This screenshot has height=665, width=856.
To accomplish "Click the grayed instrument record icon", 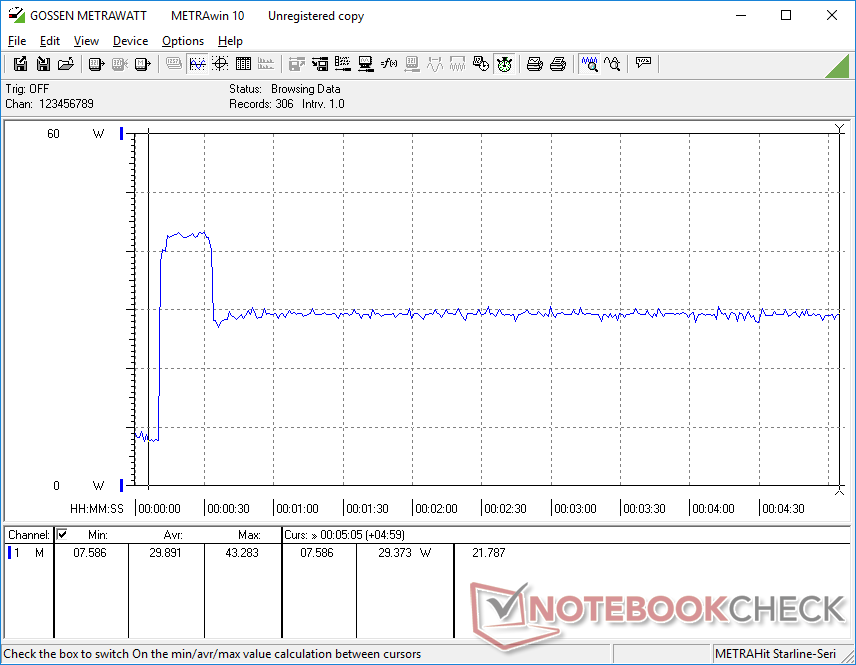I will (120, 64).
